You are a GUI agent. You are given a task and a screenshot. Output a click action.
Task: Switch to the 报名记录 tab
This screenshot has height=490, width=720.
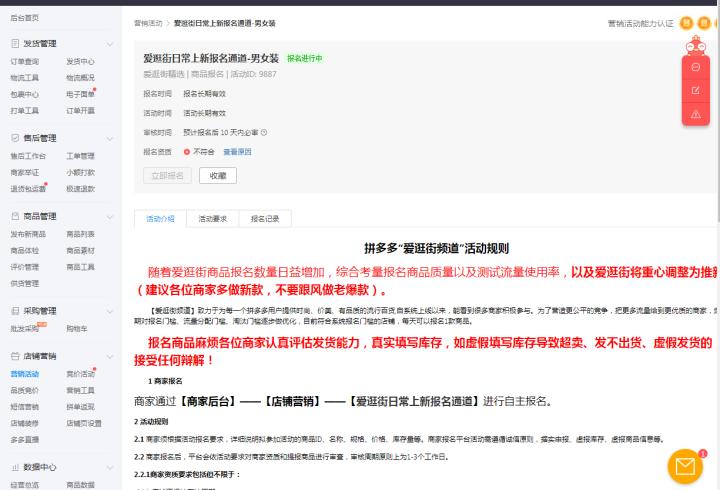click(265, 219)
